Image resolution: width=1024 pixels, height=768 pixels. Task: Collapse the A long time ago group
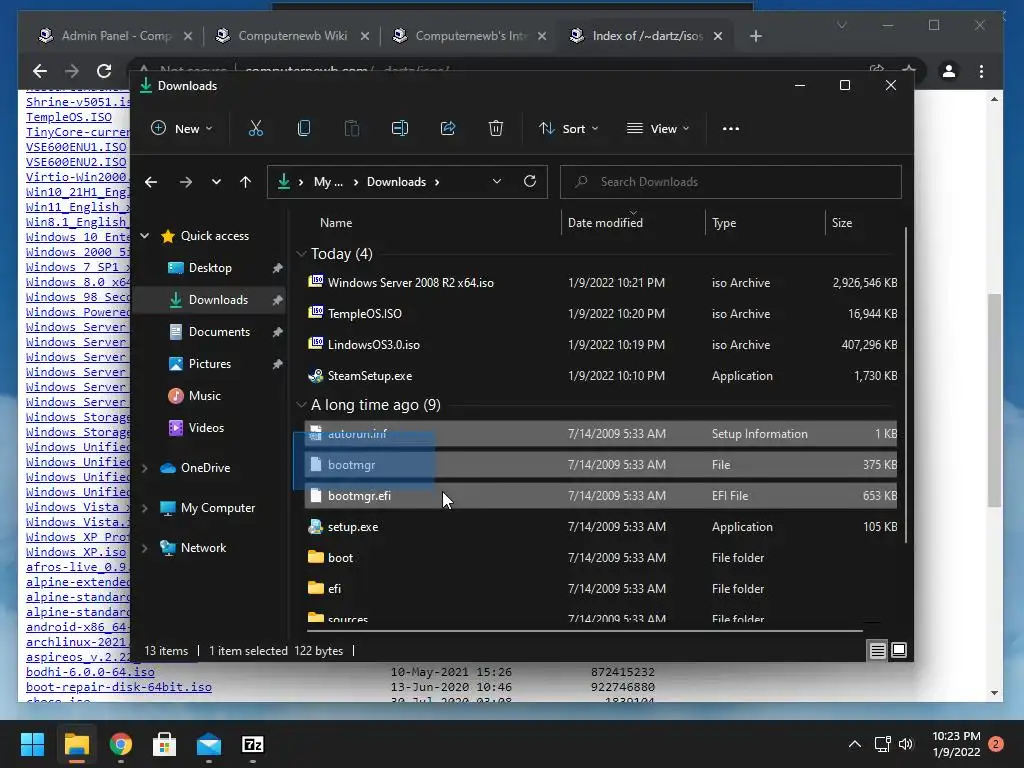click(301, 405)
